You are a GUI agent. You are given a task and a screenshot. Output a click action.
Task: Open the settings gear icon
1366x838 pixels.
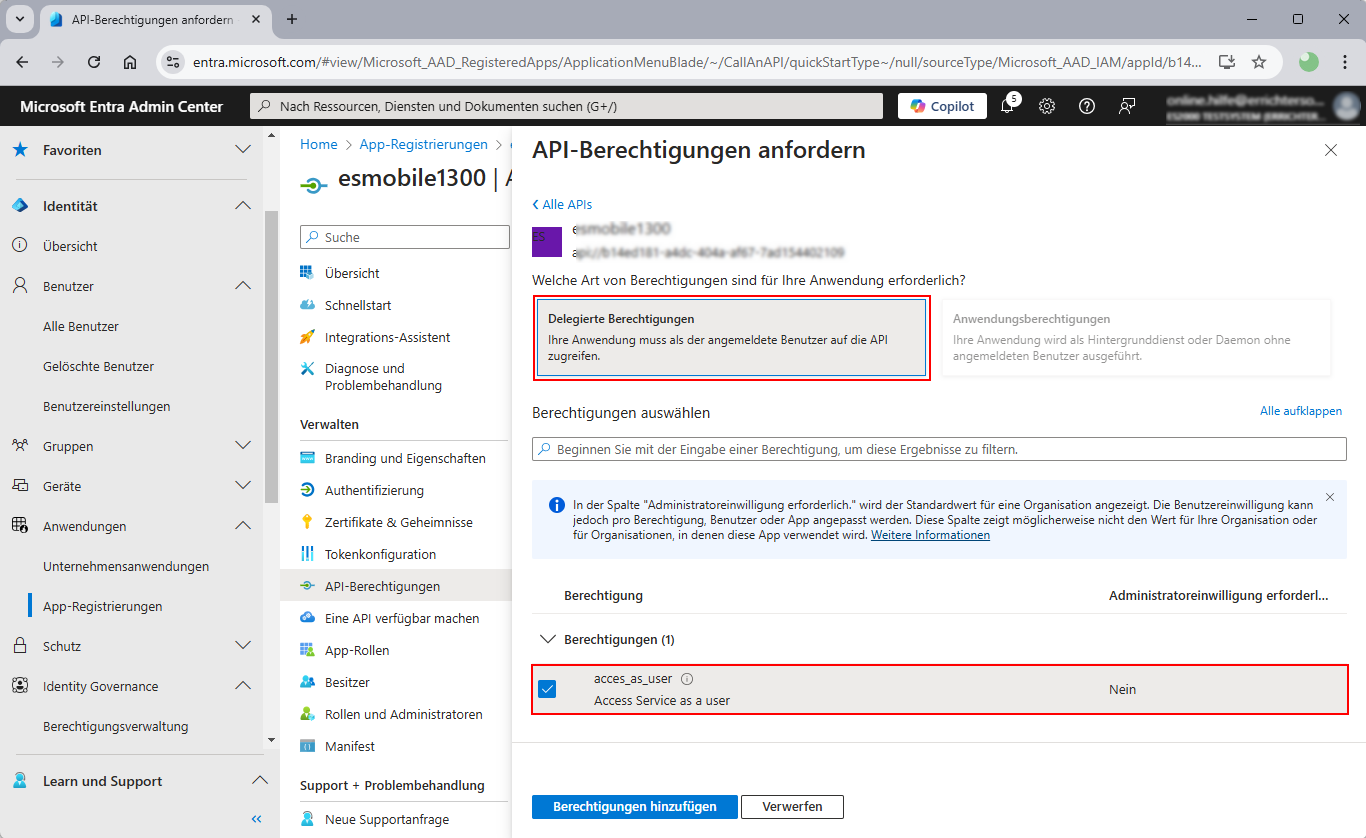click(1047, 106)
